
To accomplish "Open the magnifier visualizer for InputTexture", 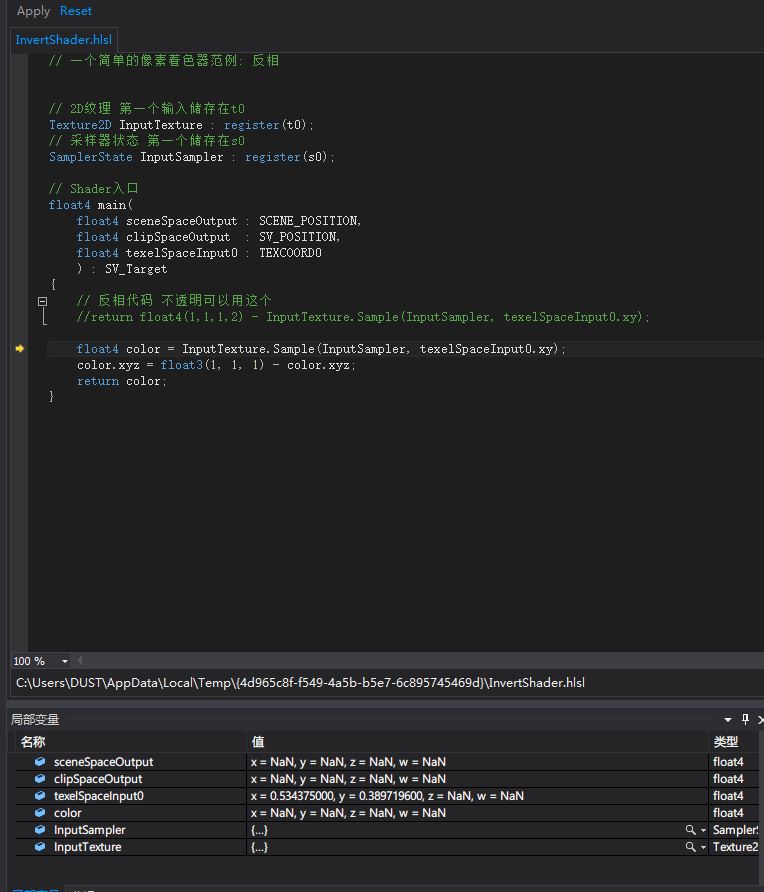I will click(691, 847).
